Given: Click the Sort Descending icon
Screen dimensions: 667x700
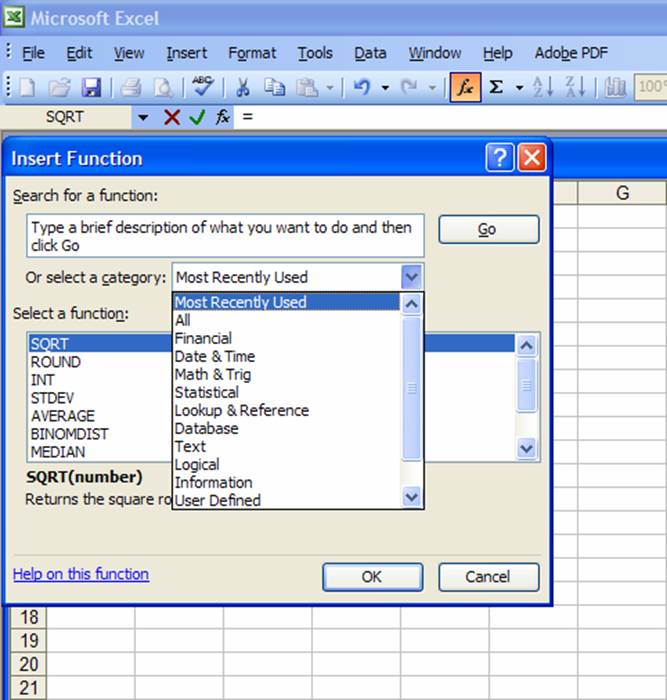Looking at the screenshot, I should point(575,87).
